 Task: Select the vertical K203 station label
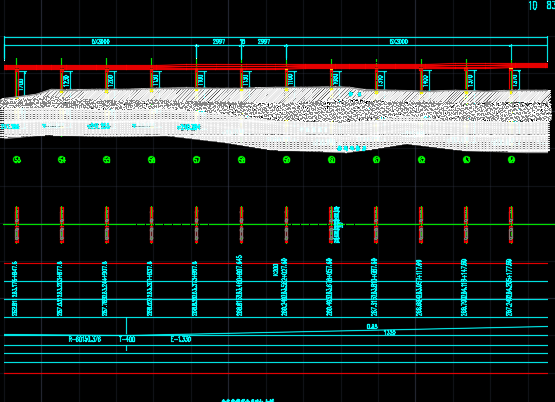point(276,270)
